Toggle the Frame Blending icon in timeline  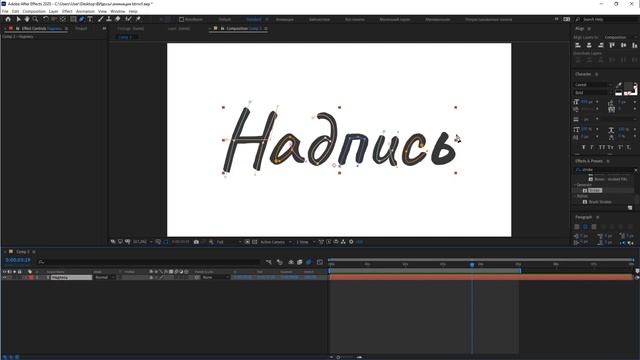click(x=300, y=262)
